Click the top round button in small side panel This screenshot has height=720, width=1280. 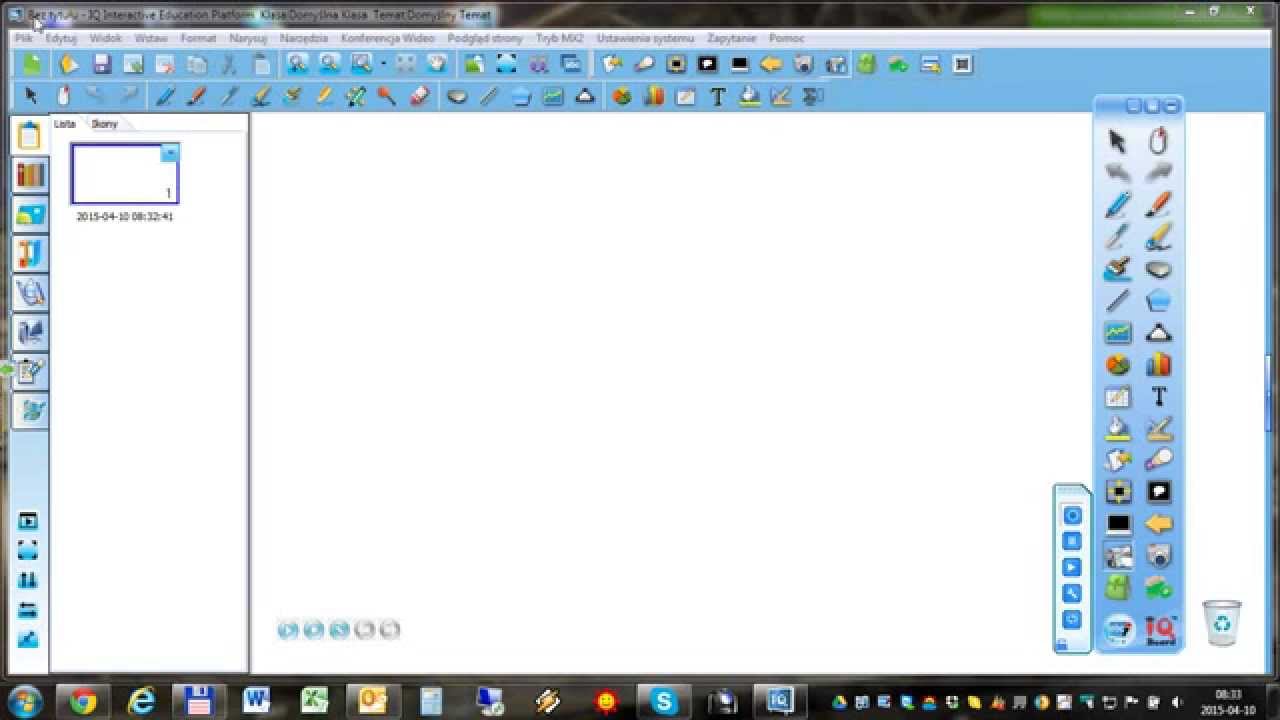pos(1072,516)
